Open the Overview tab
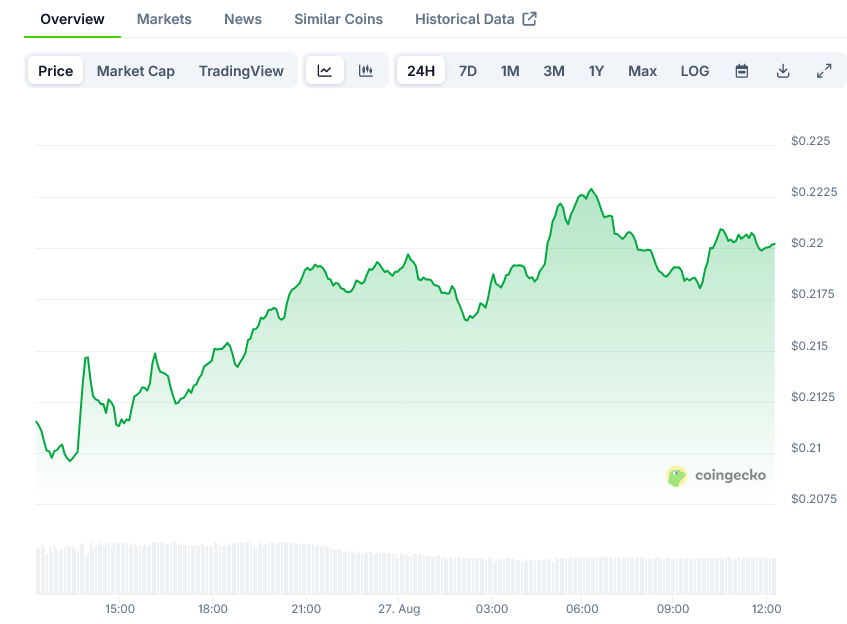 tap(72, 19)
